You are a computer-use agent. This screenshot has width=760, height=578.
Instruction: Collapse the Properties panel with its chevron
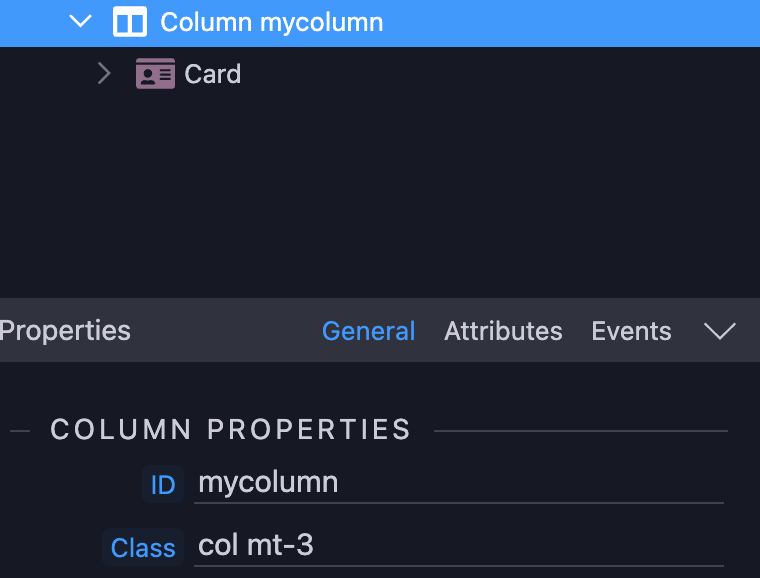pyautogui.click(x=720, y=331)
